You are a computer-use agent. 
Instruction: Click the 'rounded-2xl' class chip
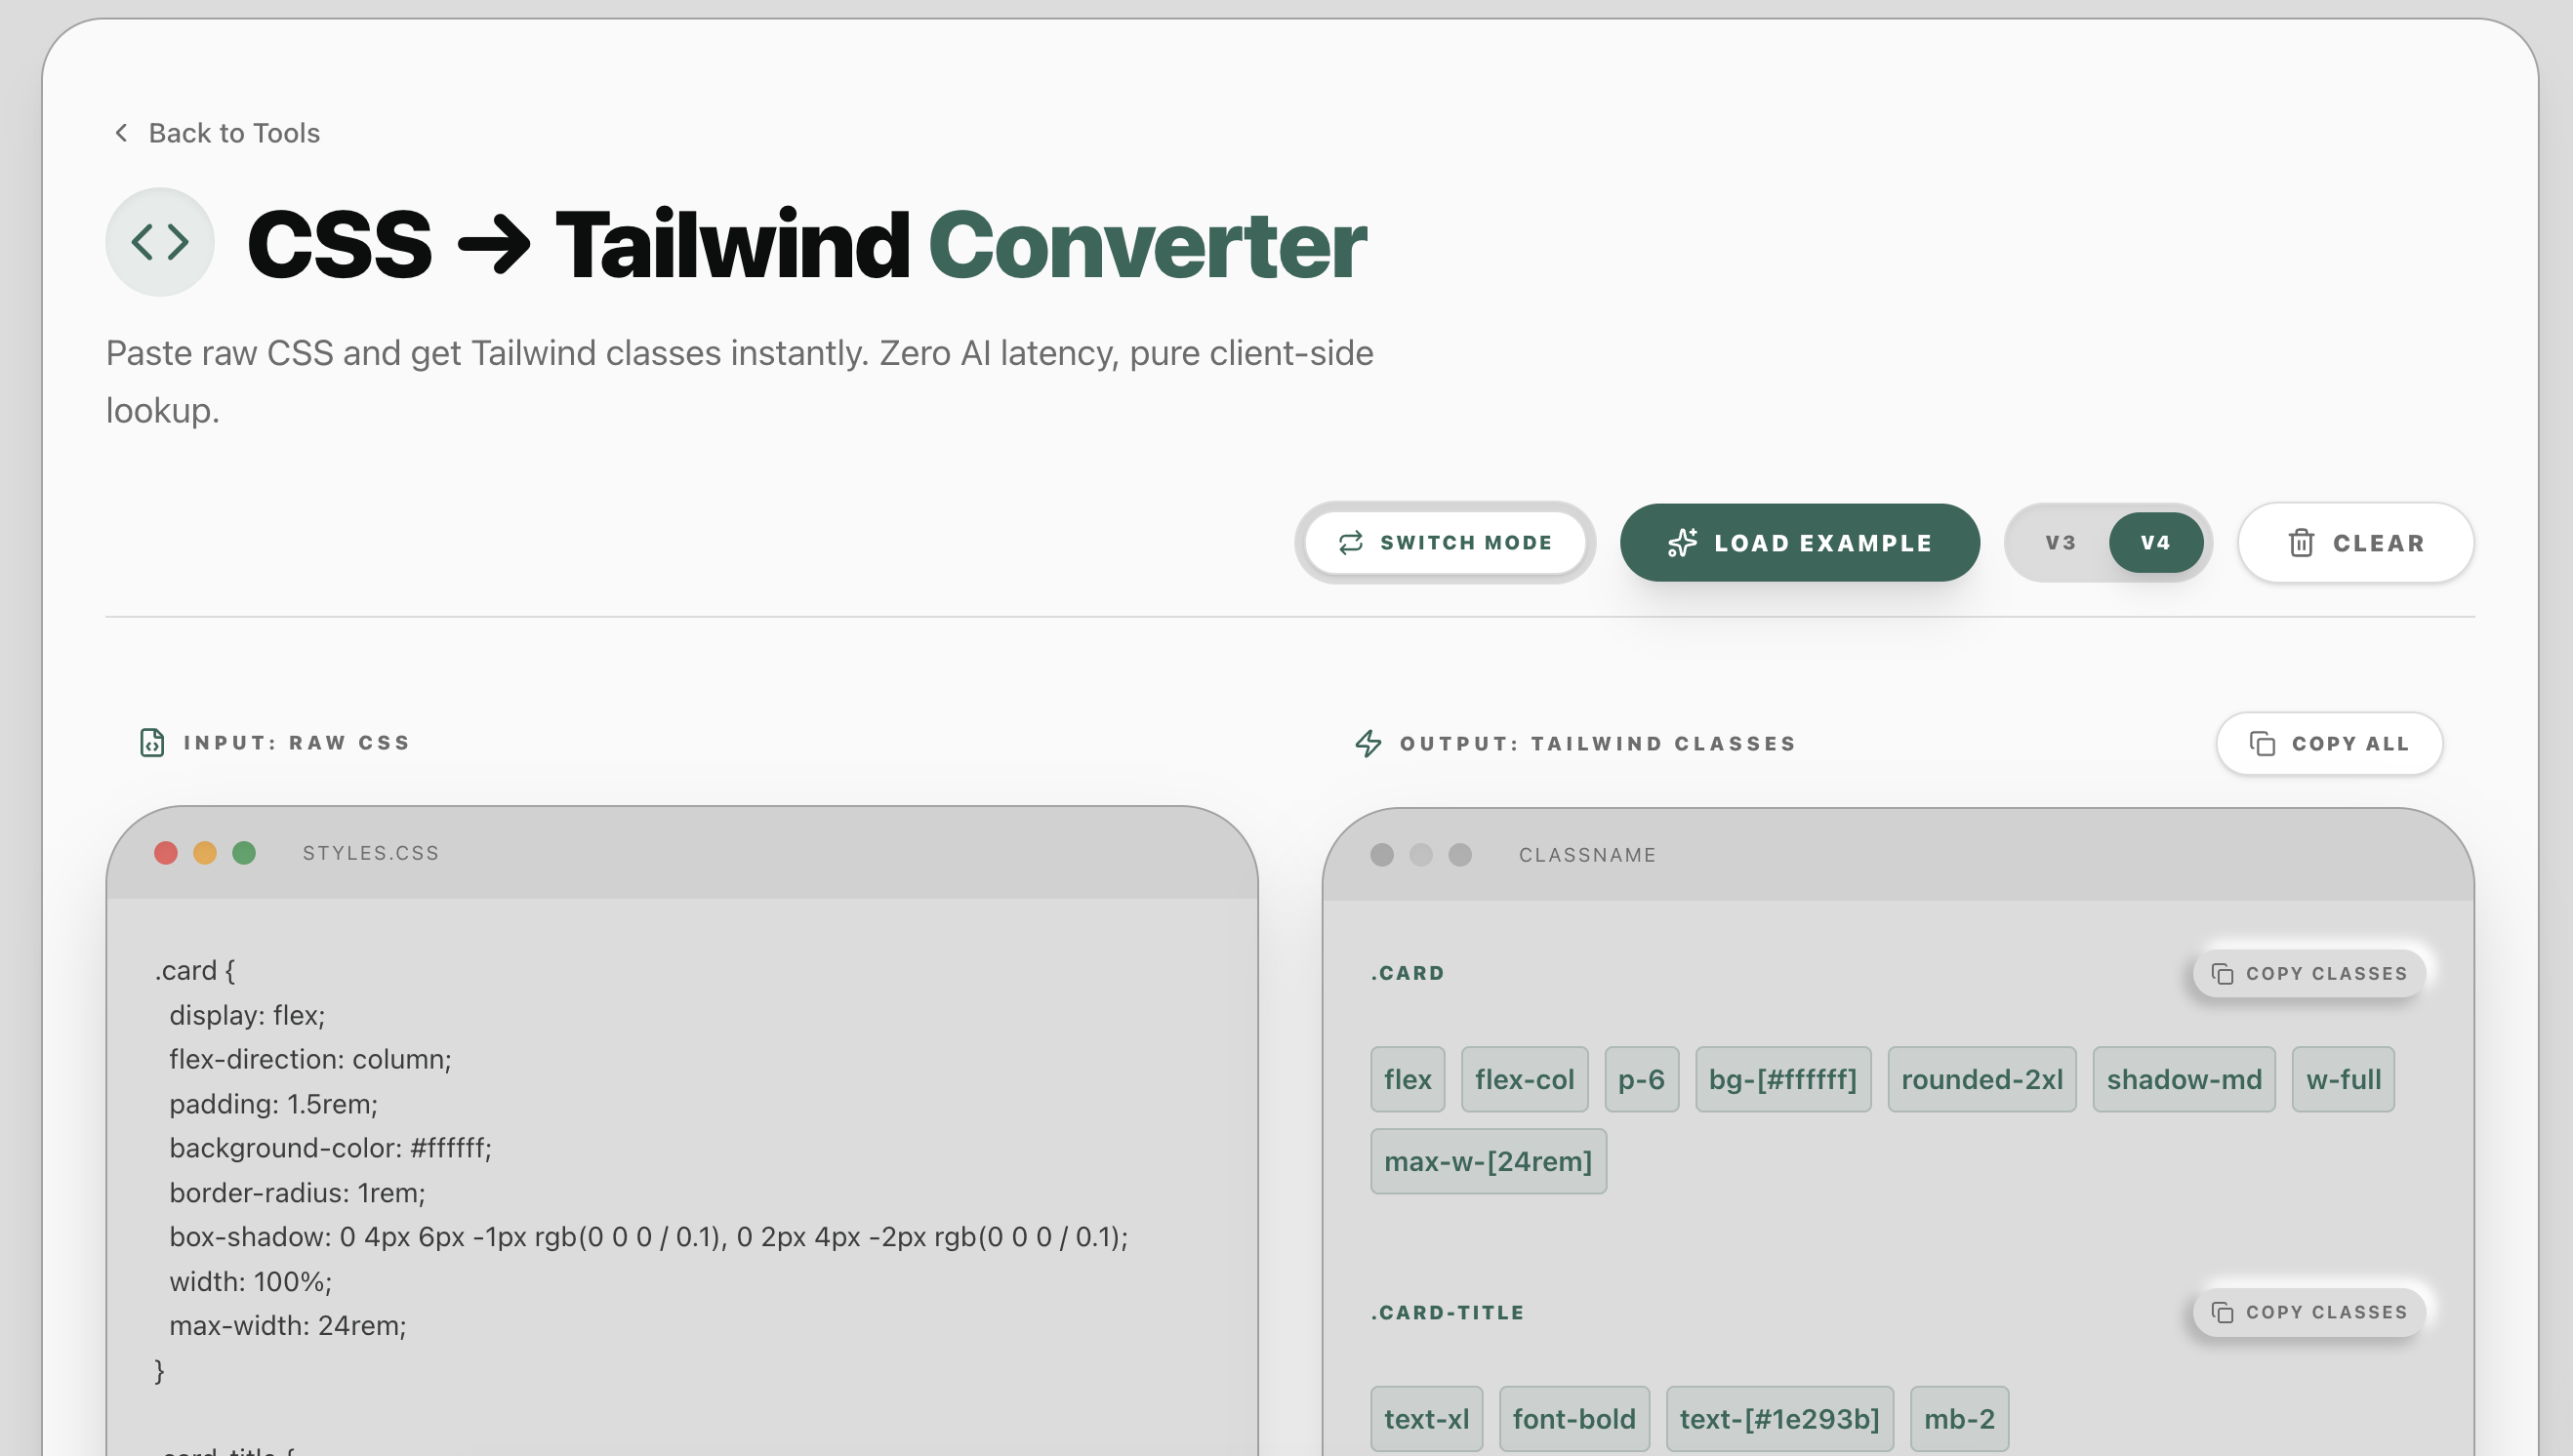1982,1080
